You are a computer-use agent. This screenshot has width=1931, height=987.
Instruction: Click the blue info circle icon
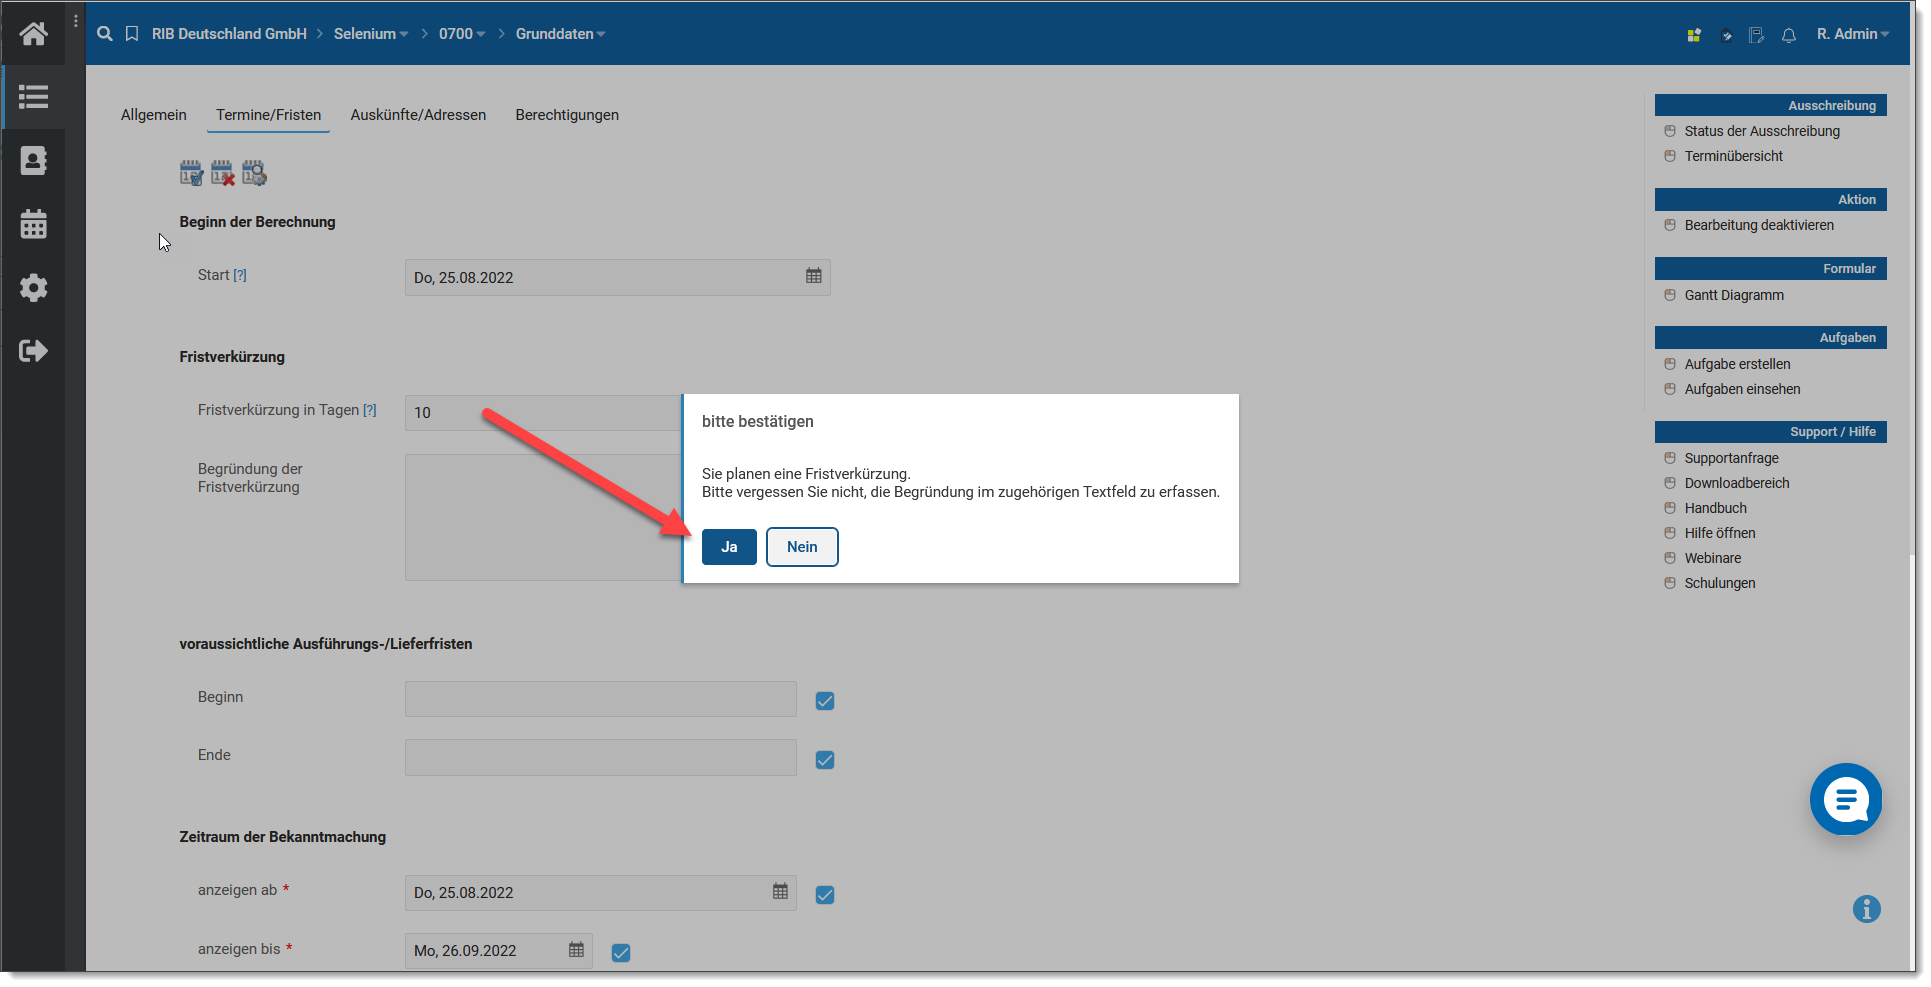[1867, 909]
